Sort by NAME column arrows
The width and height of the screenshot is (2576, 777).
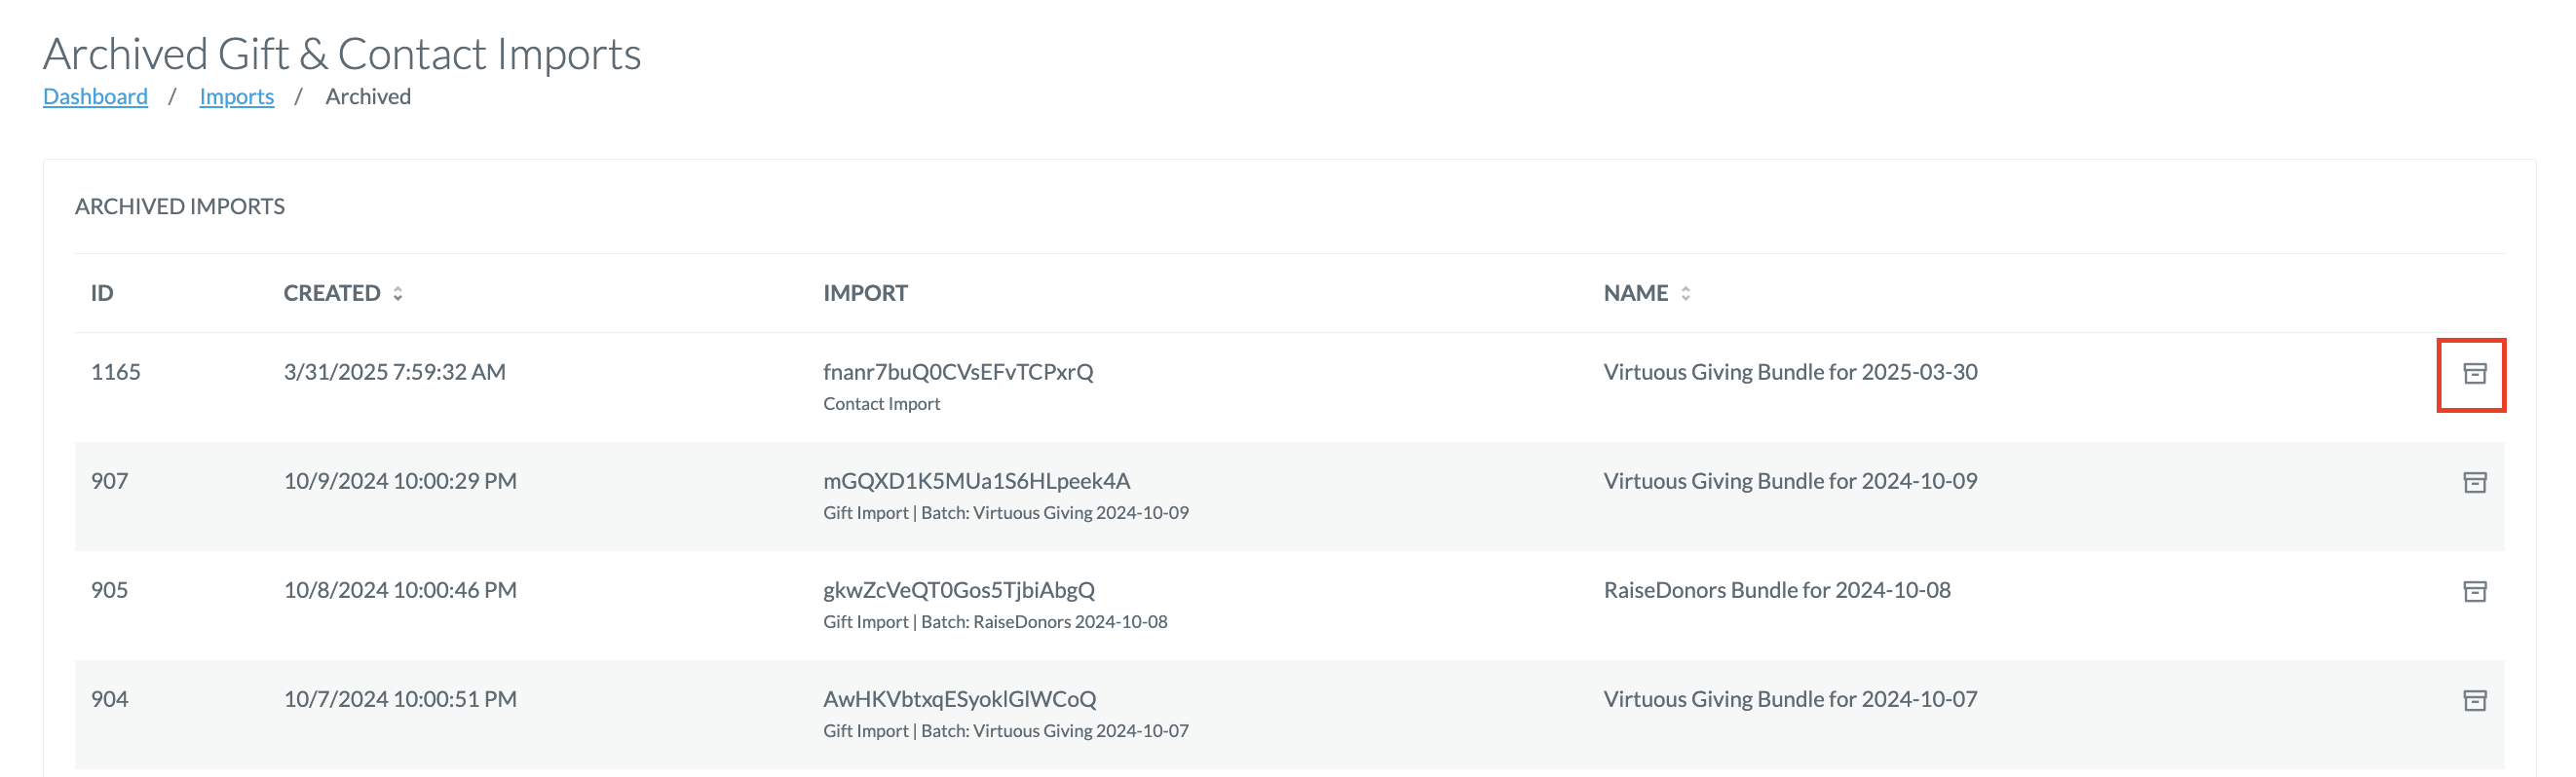click(1686, 293)
